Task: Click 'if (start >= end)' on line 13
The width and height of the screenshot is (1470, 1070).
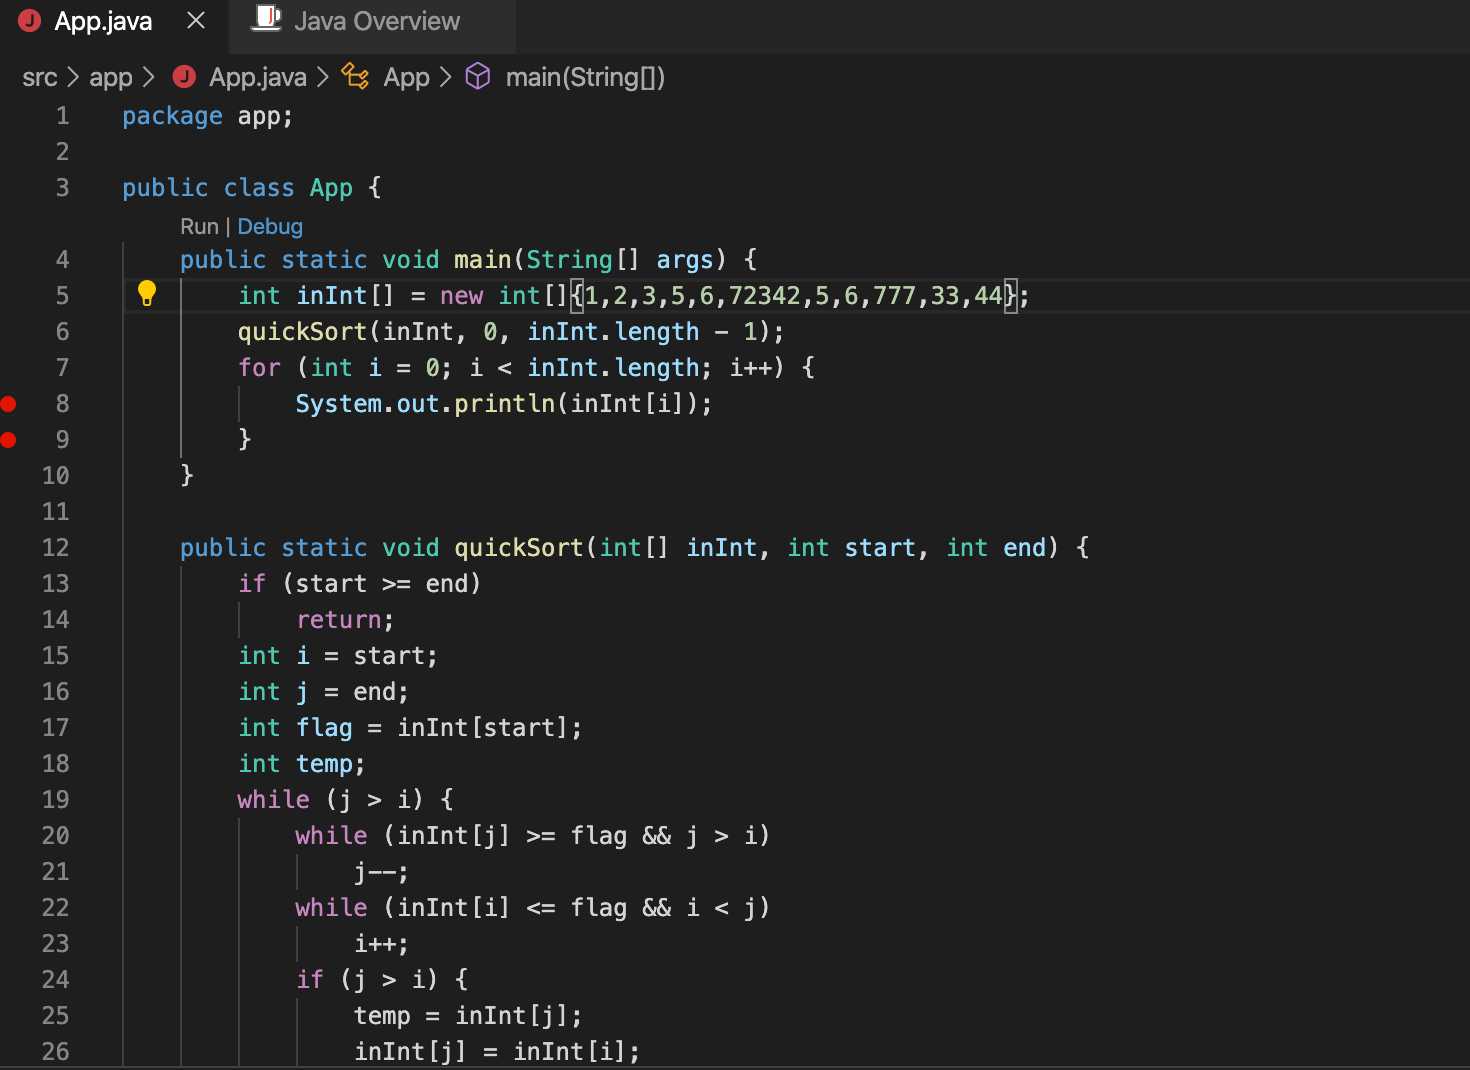Action: pos(360,584)
